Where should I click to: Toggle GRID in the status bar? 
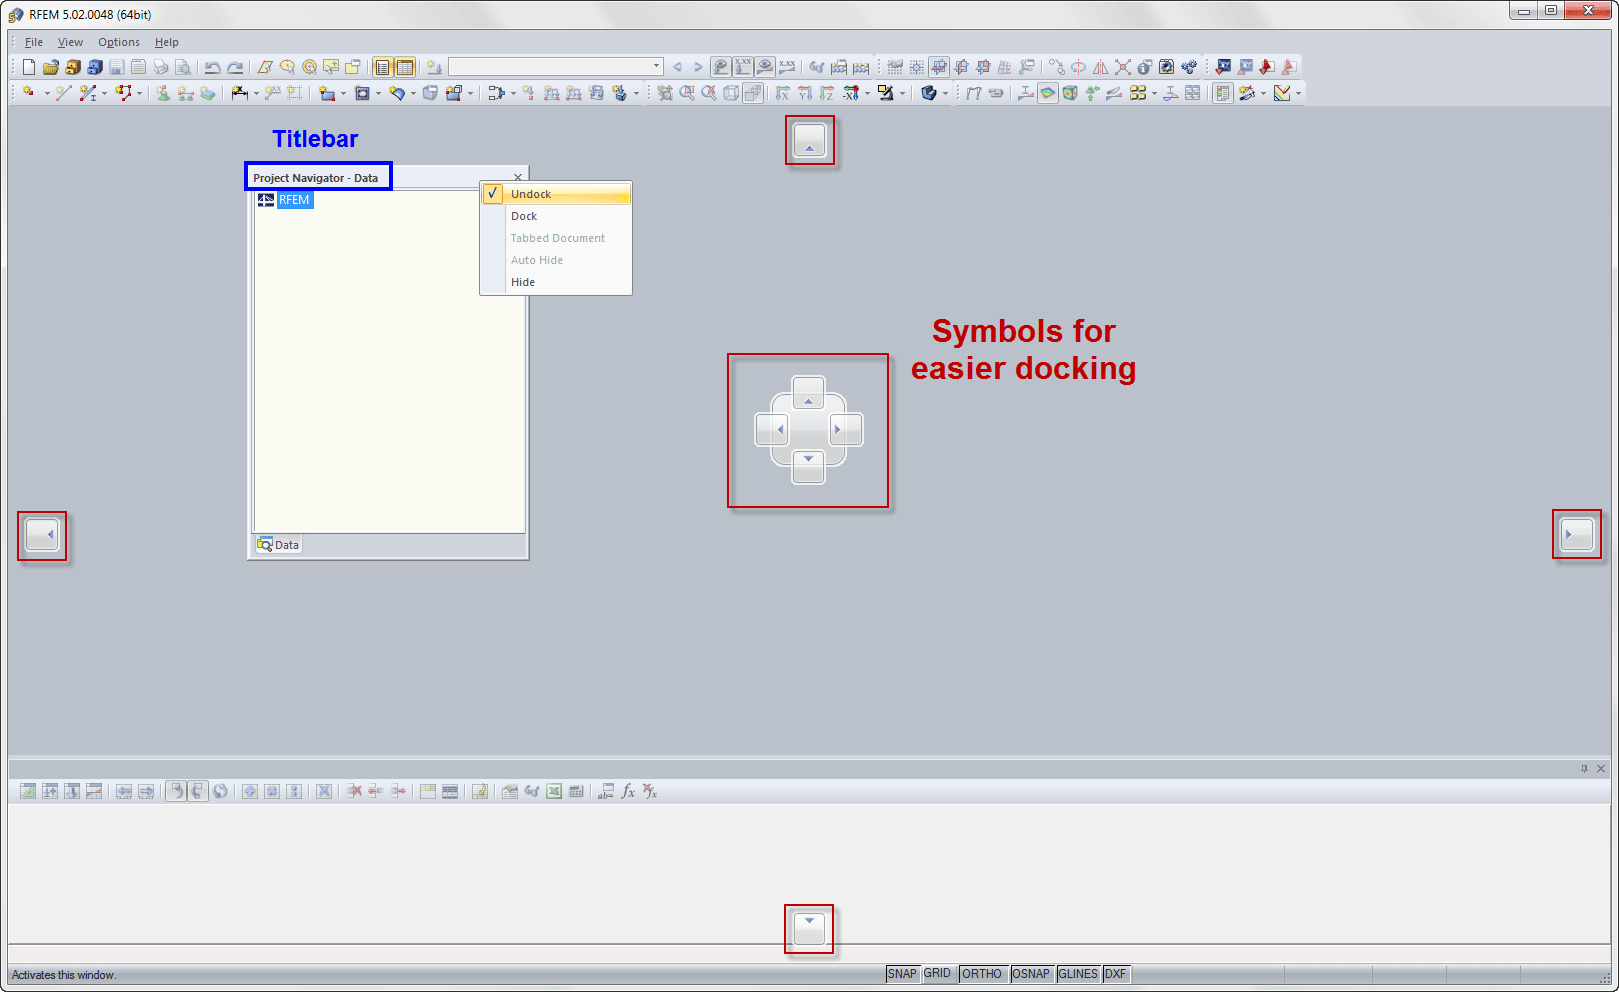937,974
